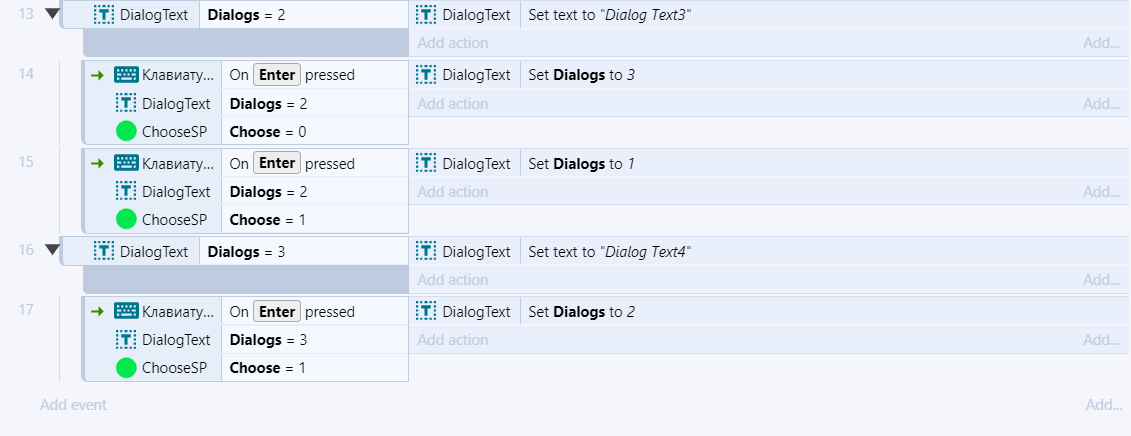This screenshot has height=436, width=1131.
Task: Click the keyboard icon in event 15
Action: (126, 163)
